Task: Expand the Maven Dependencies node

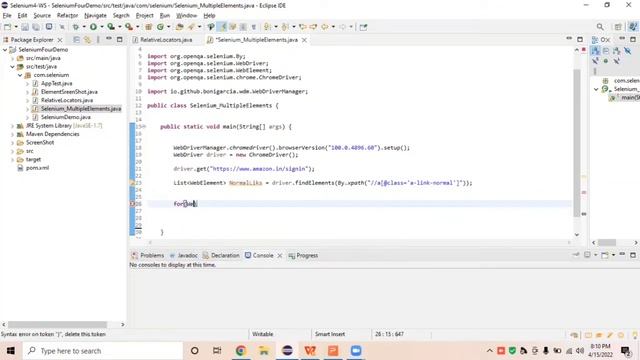Action: [x=13, y=134]
